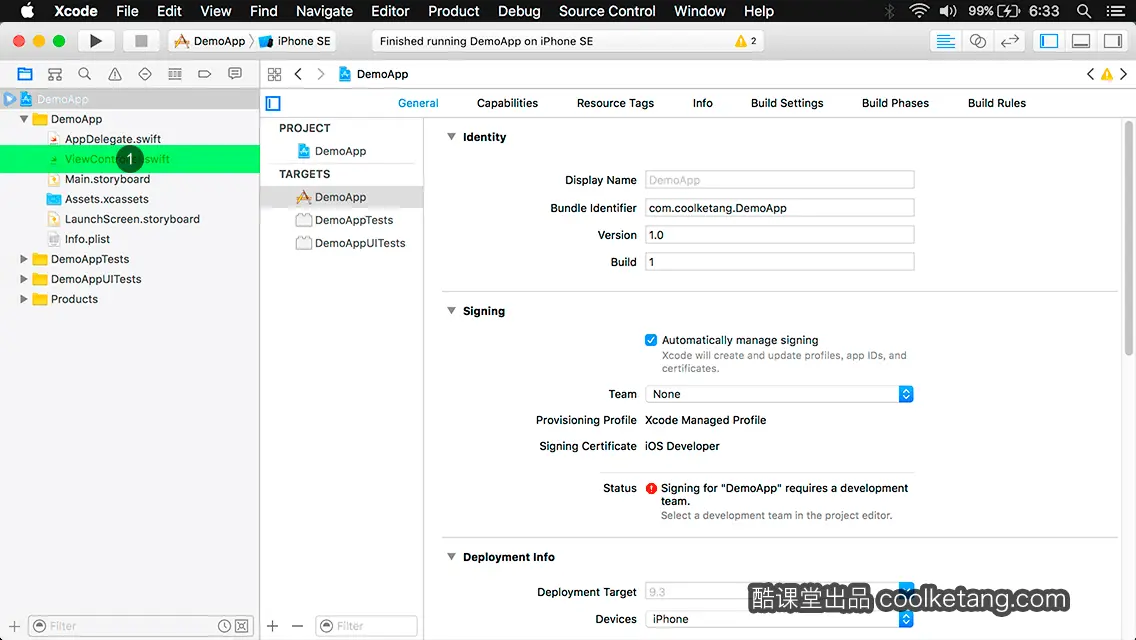Open related items grid menu
This screenshot has height=640, width=1136.
(274, 74)
